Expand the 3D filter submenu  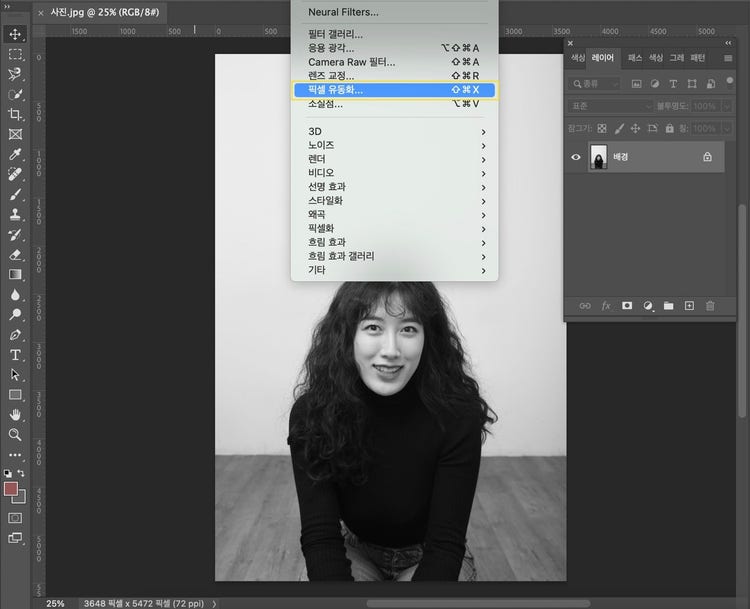[x=395, y=132]
